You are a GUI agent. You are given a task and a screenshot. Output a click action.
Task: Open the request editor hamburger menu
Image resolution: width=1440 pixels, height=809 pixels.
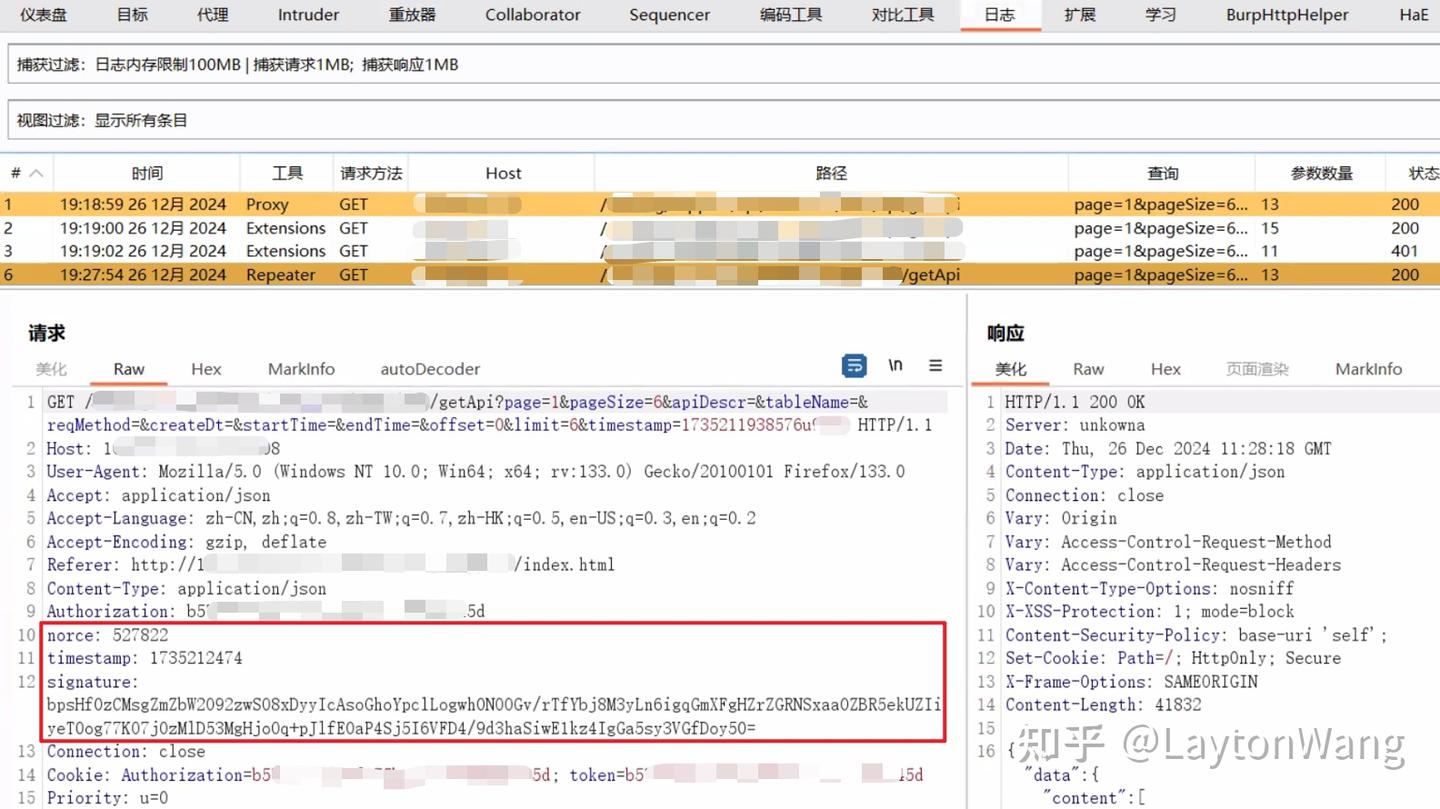(x=935, y=366)
